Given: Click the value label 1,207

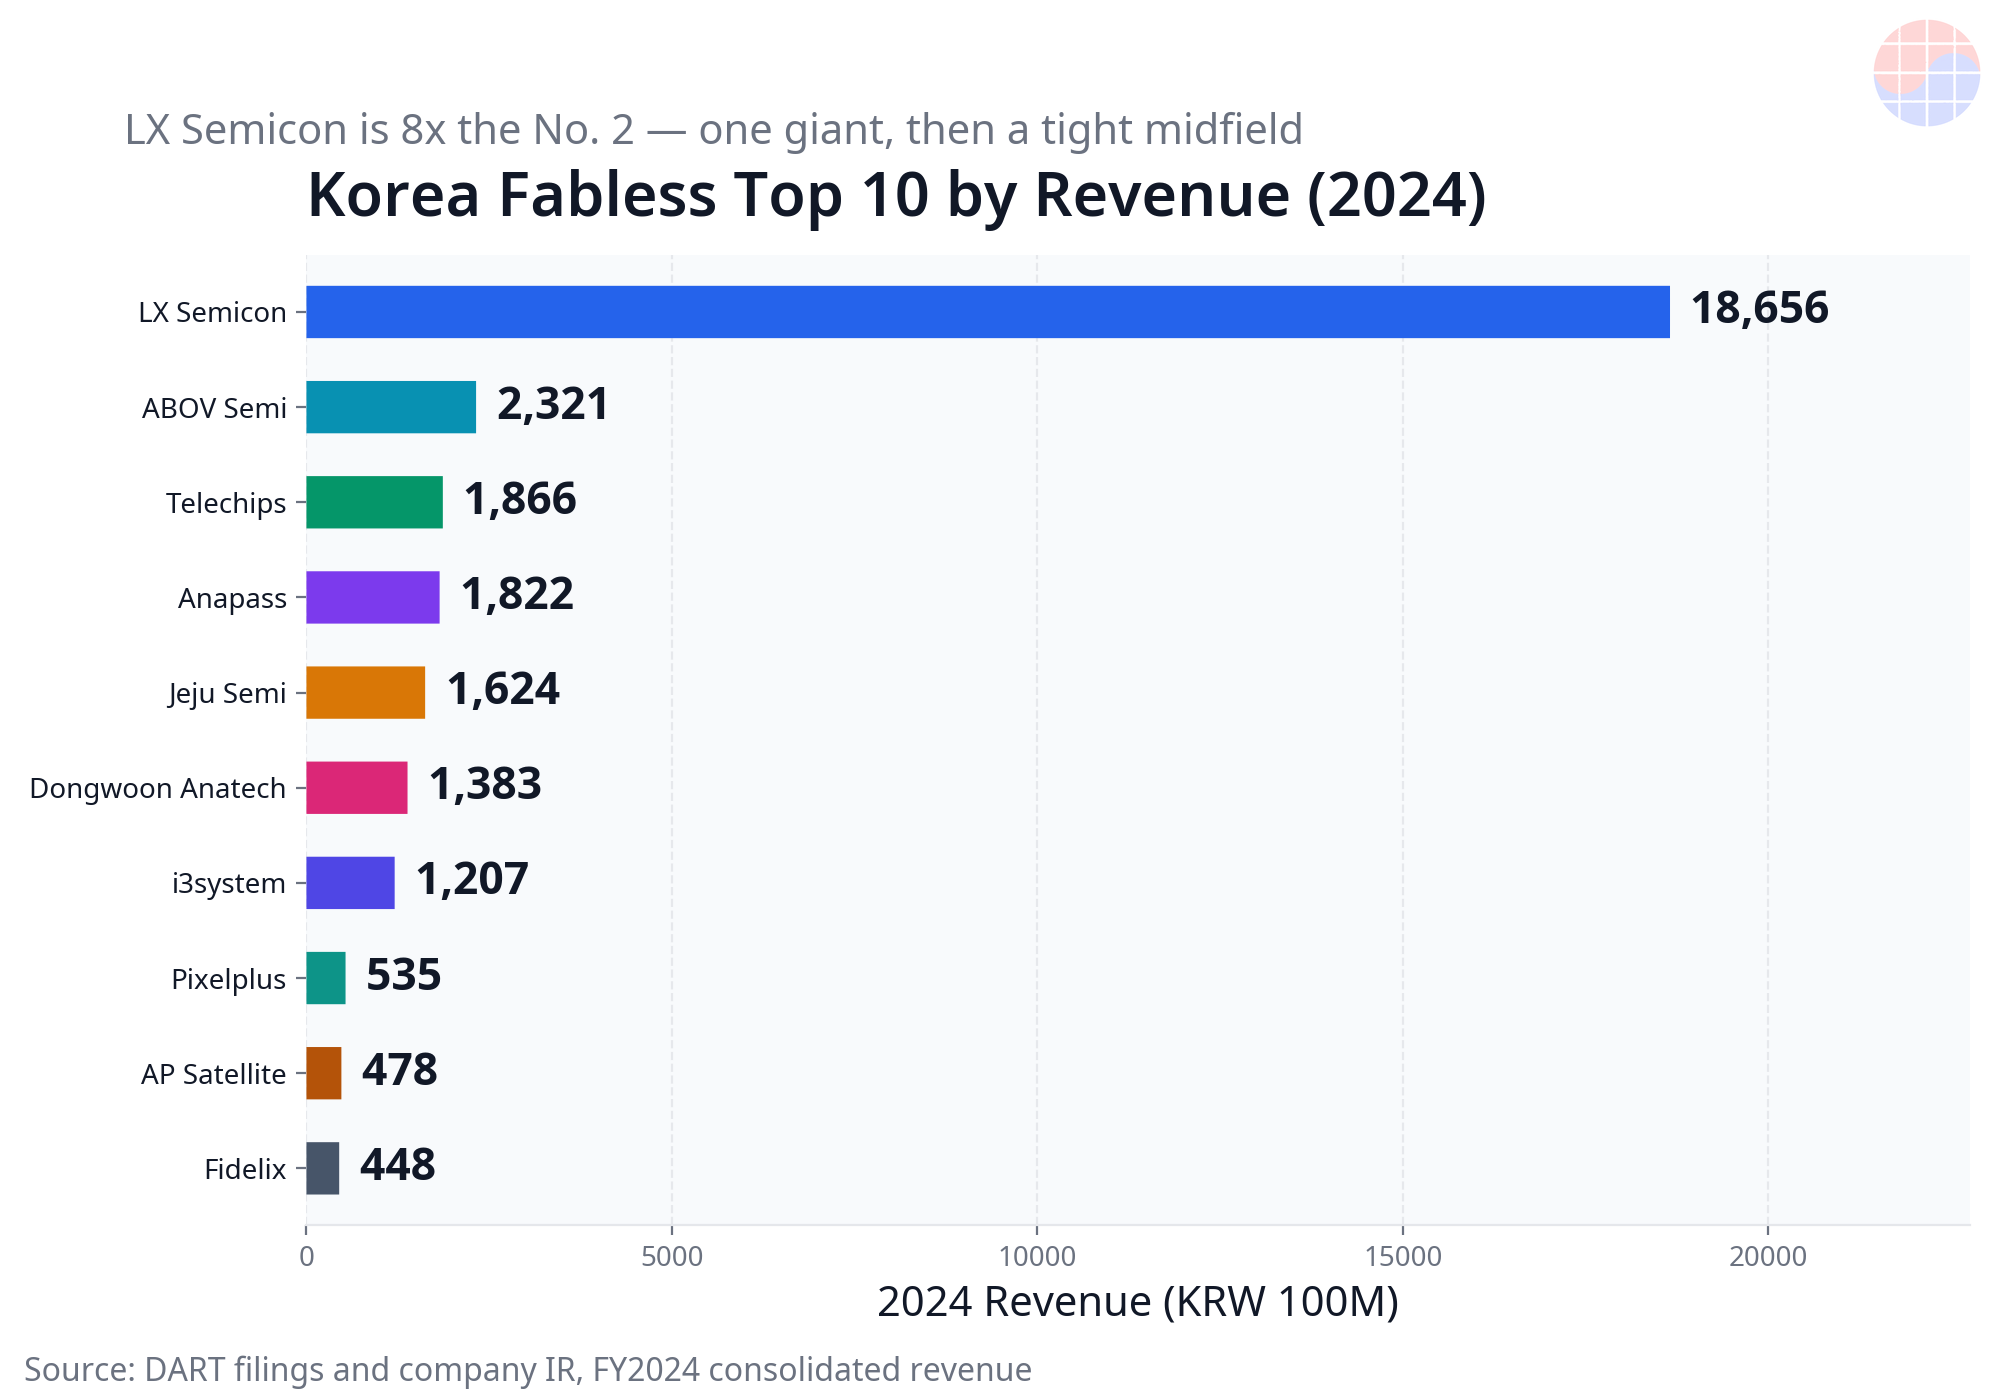Looking at the screenshot, I should point(472,879).
